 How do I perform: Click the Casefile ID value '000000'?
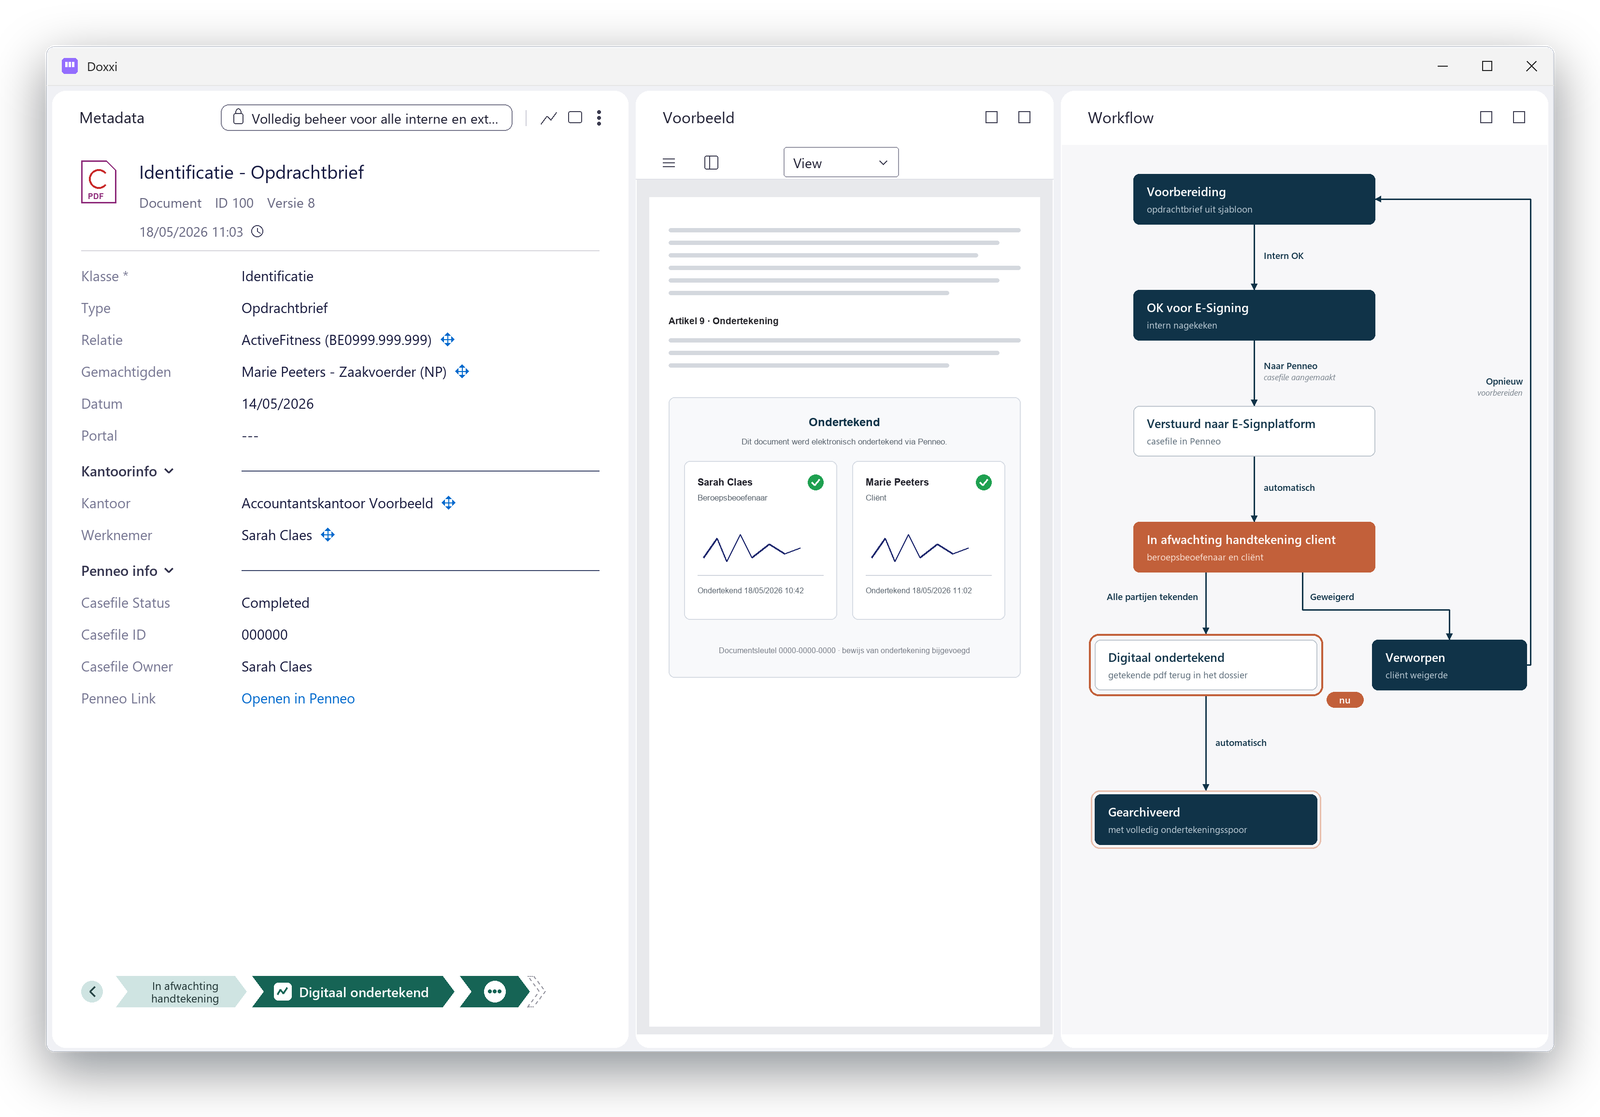pyautogui.click(x=264, y=635)
